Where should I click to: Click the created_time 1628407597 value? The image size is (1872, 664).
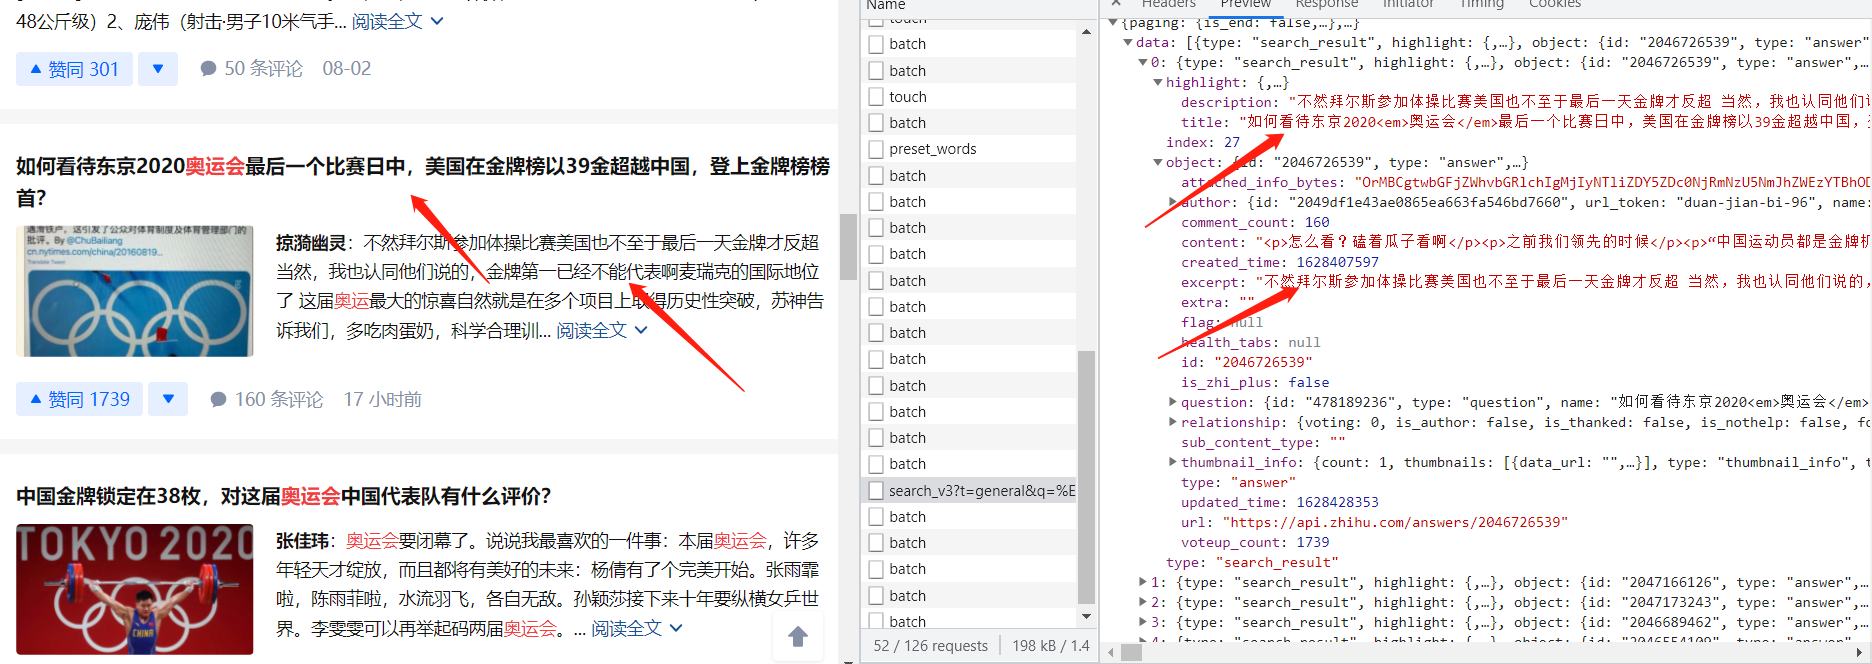coord(1337,262)
